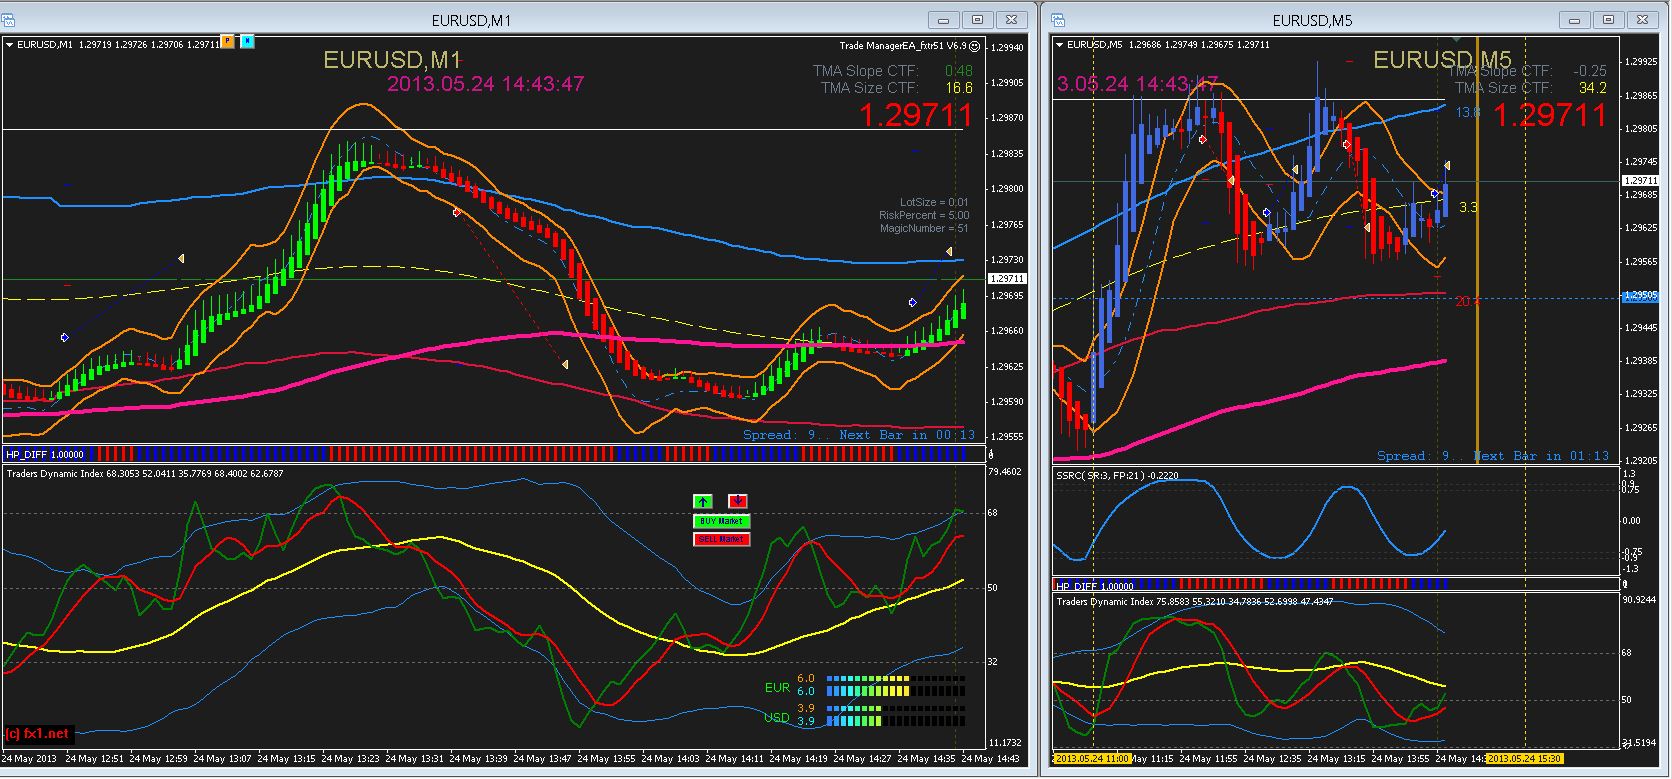
Task: Click the M1 Spread and Next Bar countdown
Action: coord(859,435)
